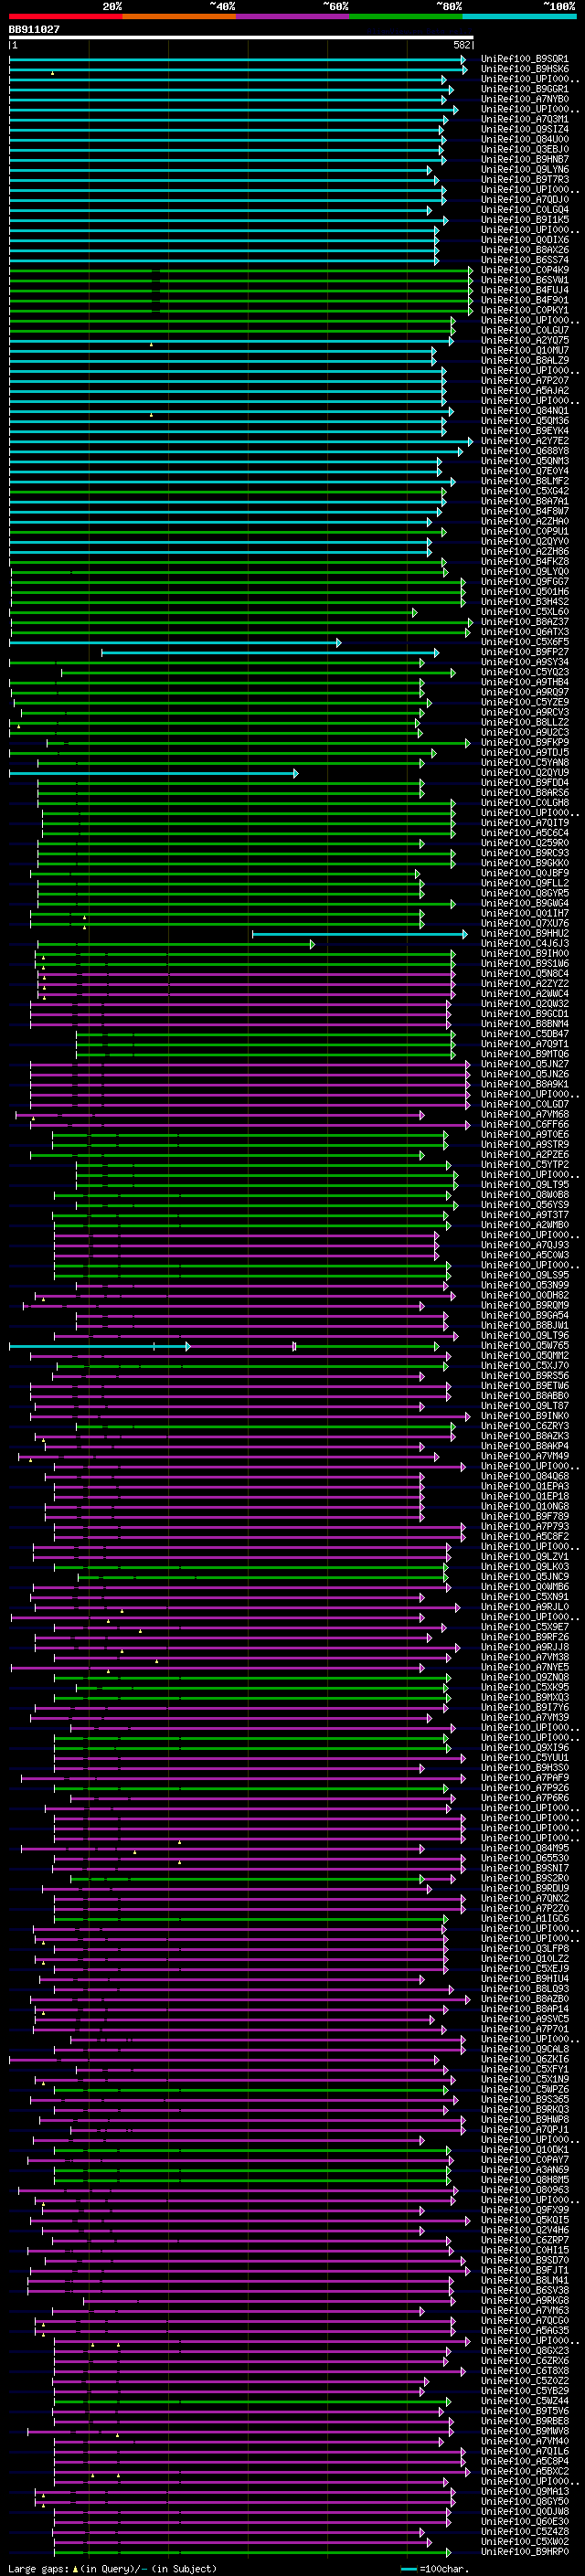This screenshot has width=585, height=2576.
Task: Click the UniRef100_A7Q3M1 label
Action: coord(525,119)
